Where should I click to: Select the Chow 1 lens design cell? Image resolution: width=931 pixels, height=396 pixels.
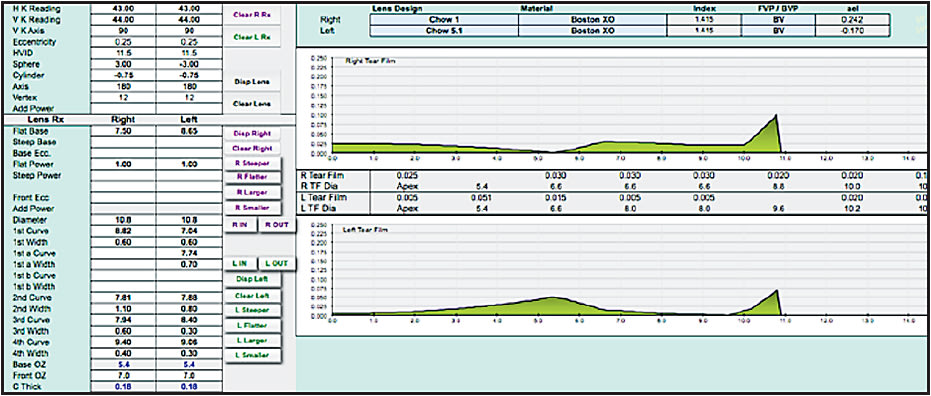444,19
